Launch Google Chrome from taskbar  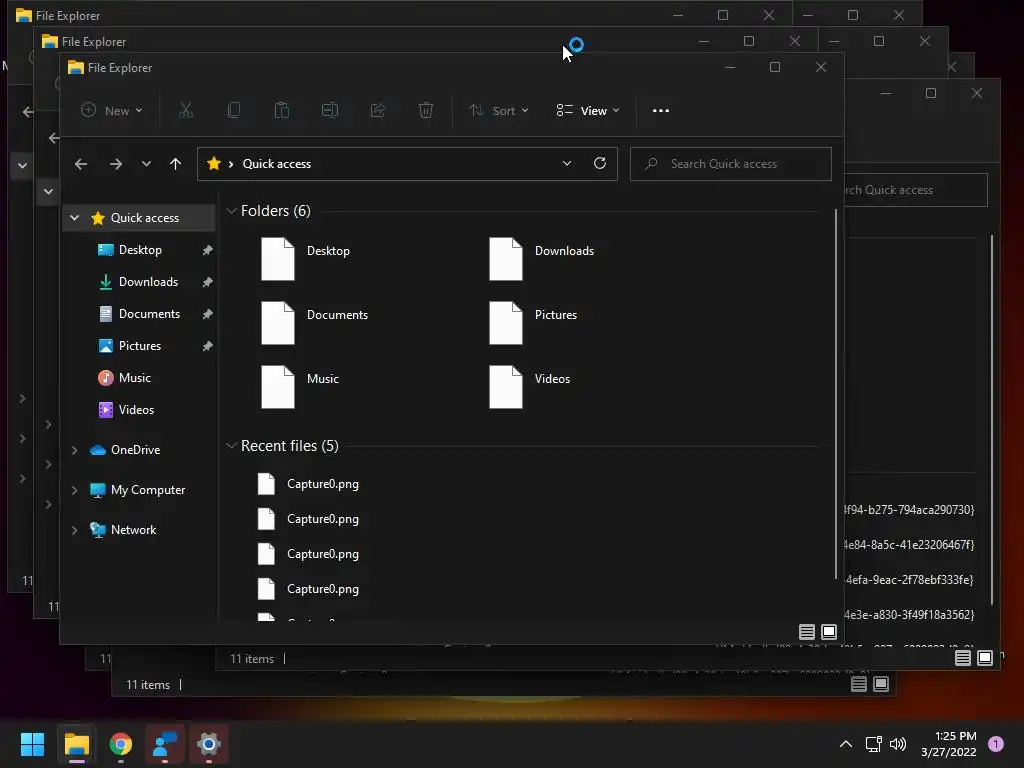pyautogui.click(x=121, y=744)
